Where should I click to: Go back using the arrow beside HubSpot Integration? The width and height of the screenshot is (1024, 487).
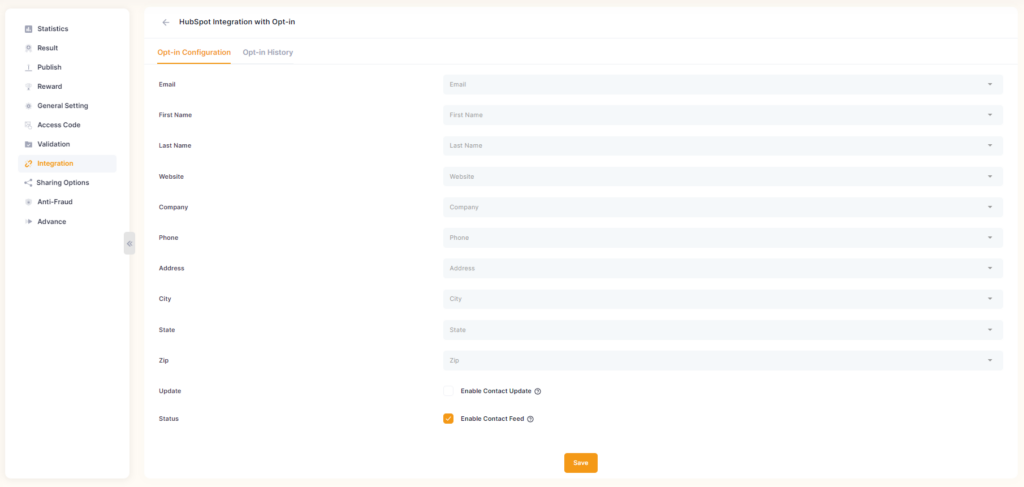[166, 22]
